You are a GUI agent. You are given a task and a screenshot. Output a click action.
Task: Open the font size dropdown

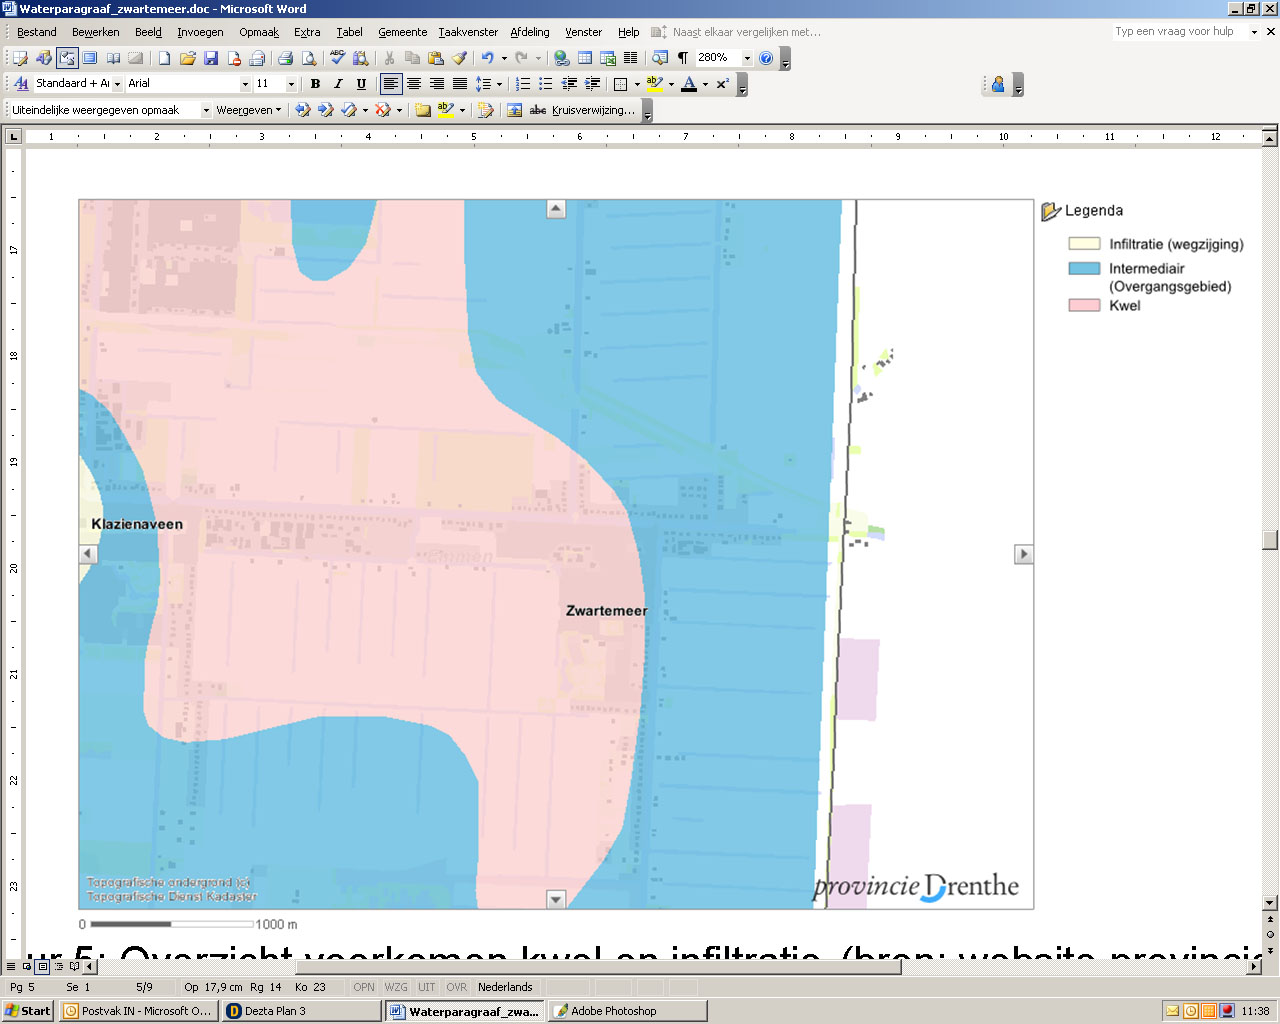291,84
